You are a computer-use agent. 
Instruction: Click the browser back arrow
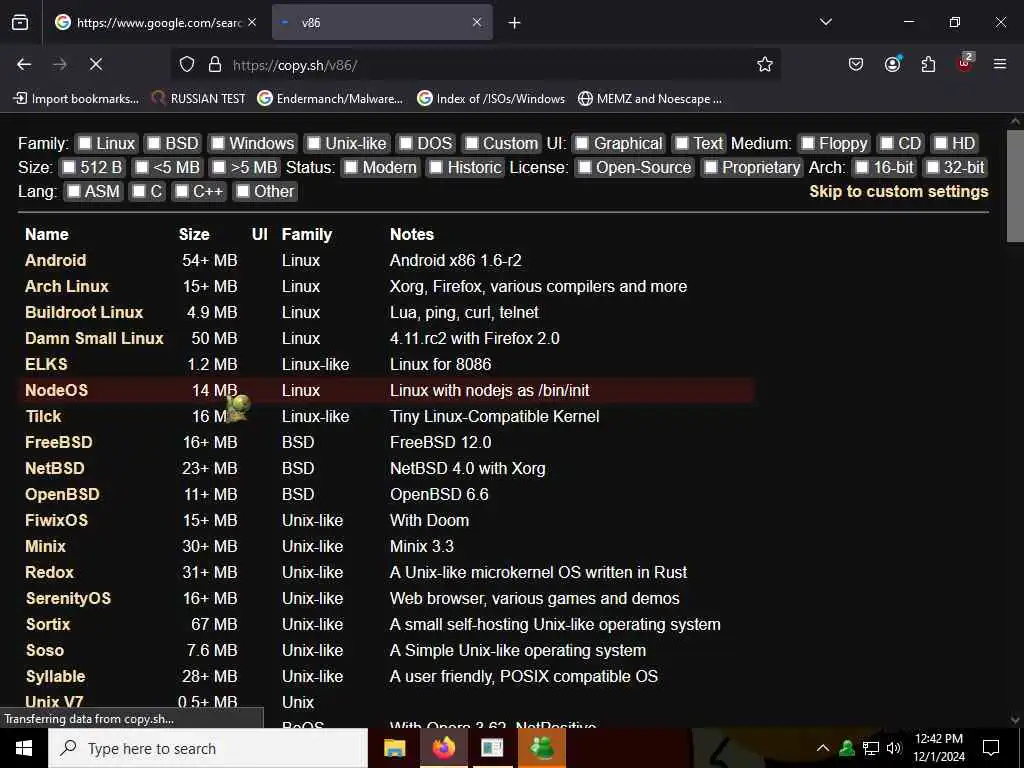[24, 64]
